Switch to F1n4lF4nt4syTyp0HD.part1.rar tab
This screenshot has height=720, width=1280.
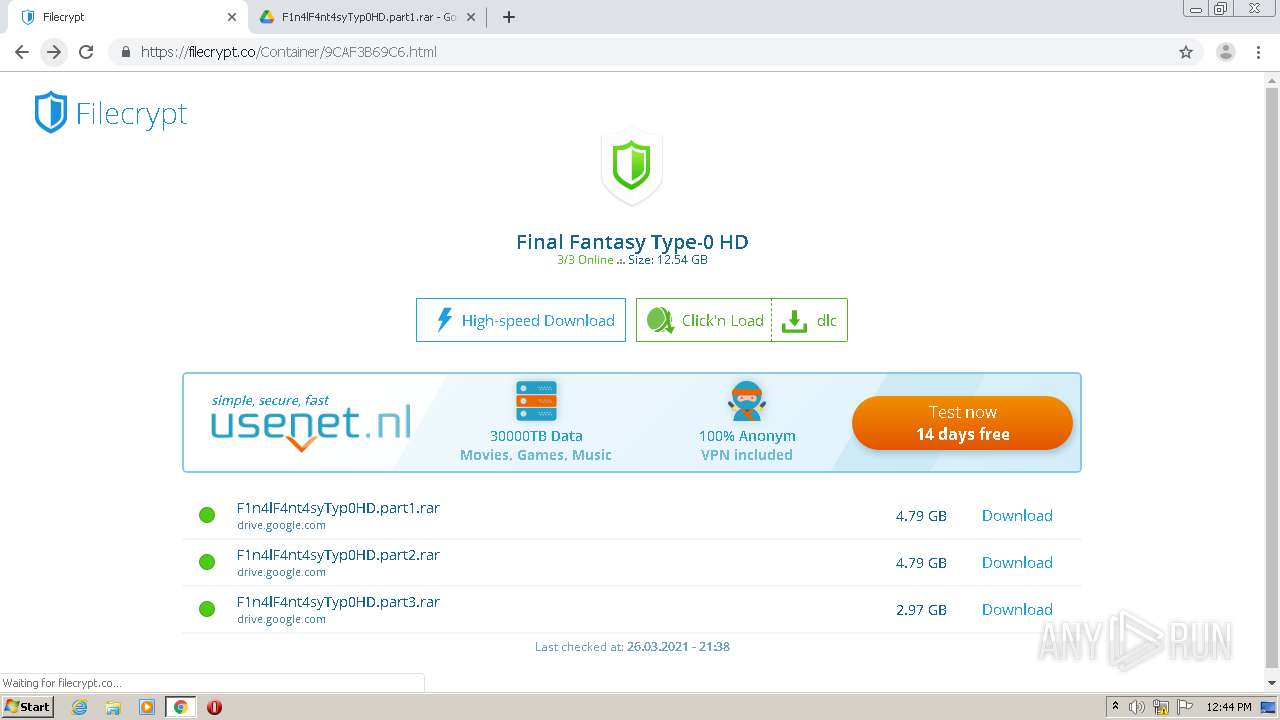pos(368,17)
